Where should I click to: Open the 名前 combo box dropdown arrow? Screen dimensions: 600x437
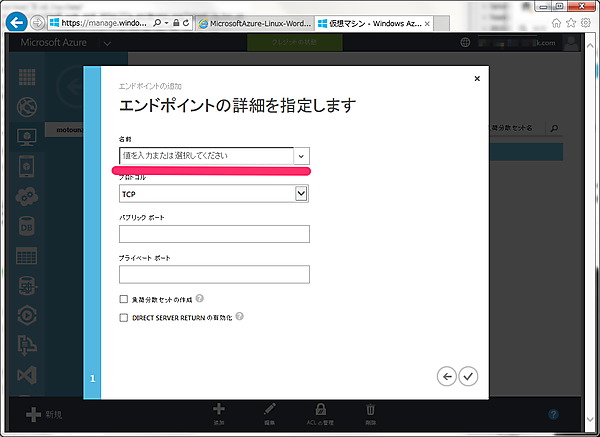(301, 156)
